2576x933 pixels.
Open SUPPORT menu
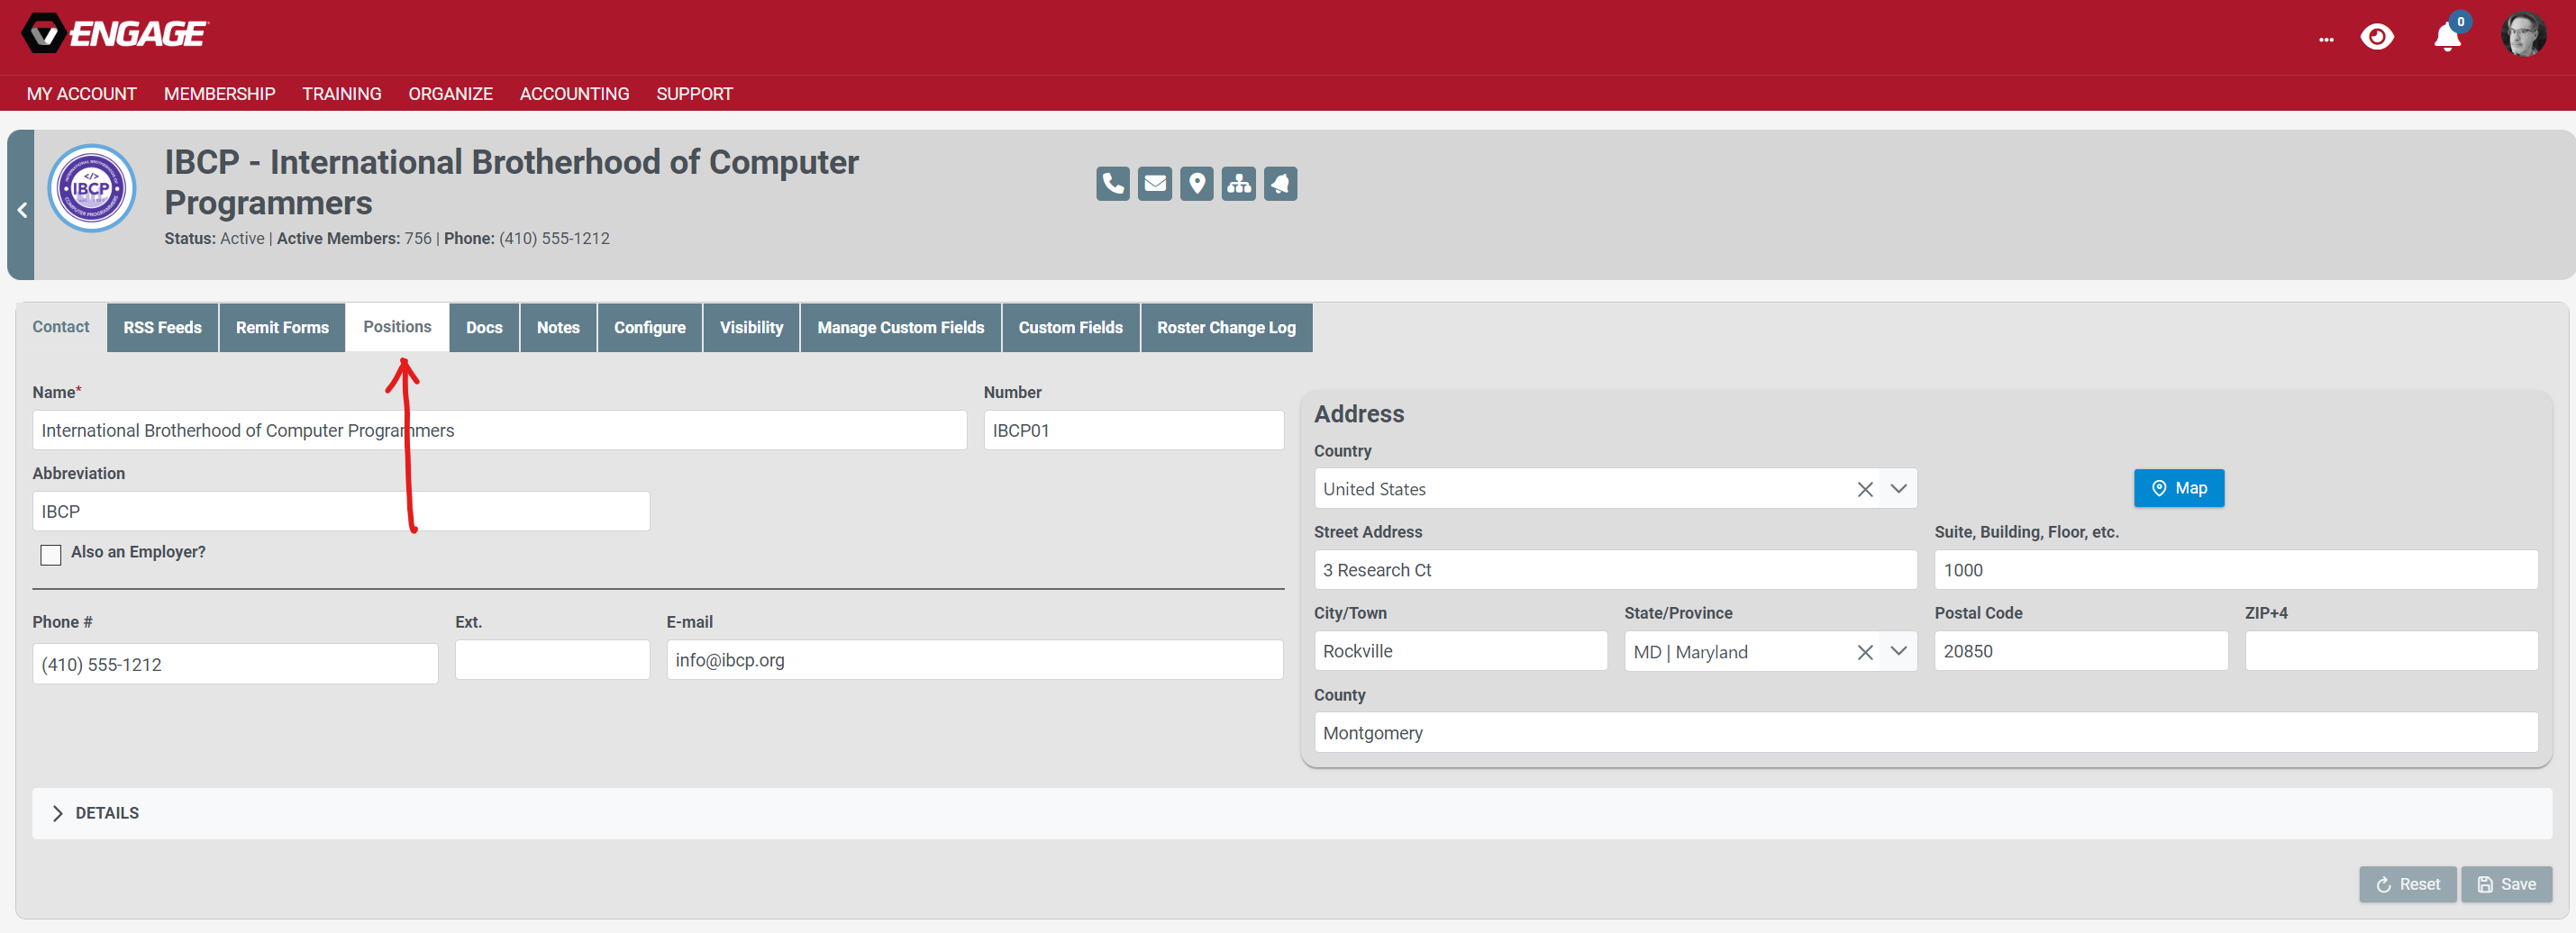(694, 94)
